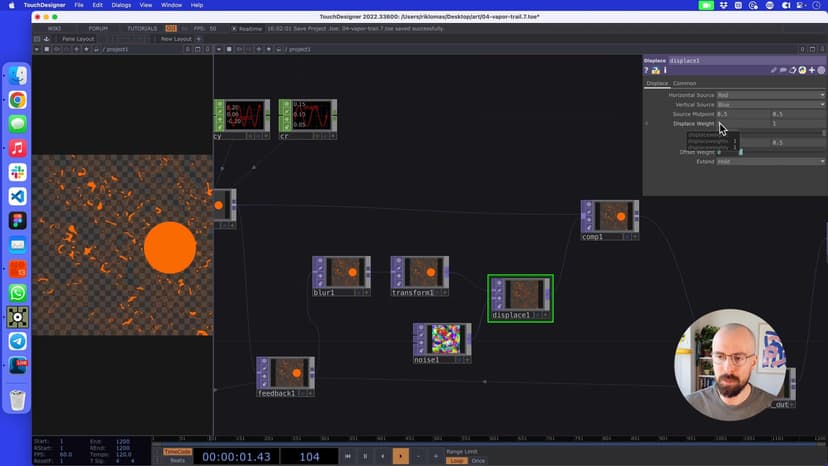Select the noise1 node

click(x=442, y=339)
